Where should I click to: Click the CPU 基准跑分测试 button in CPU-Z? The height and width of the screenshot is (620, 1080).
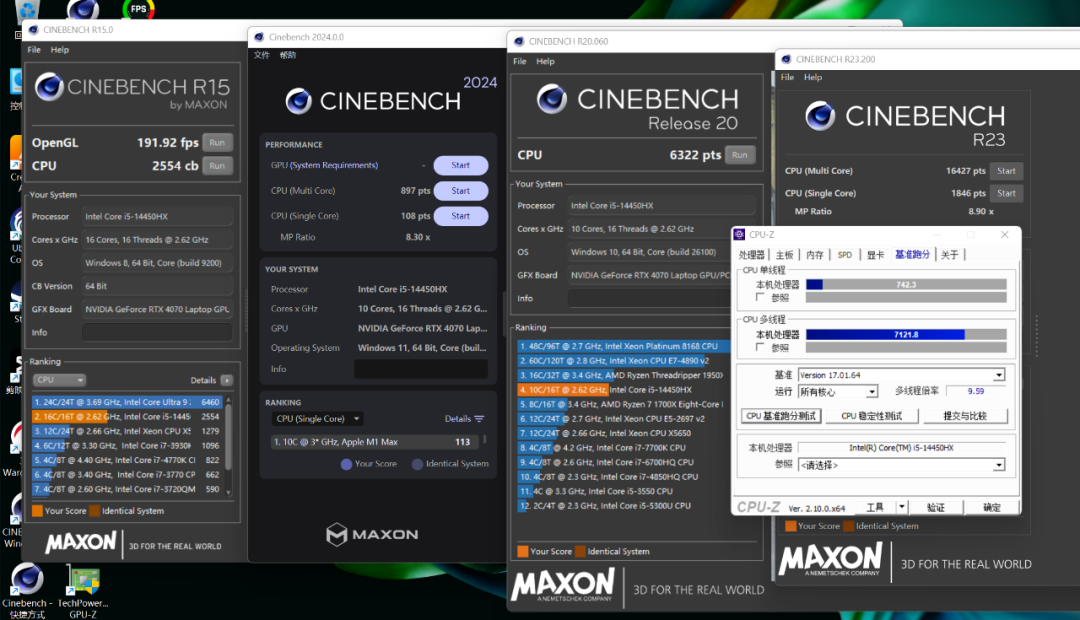(781, 416)
